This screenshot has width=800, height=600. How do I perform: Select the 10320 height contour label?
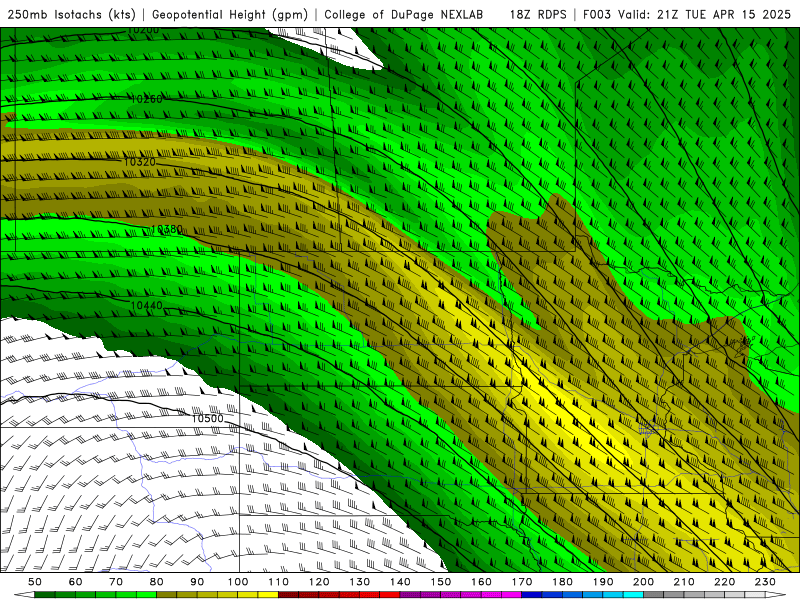coord(140,162)
